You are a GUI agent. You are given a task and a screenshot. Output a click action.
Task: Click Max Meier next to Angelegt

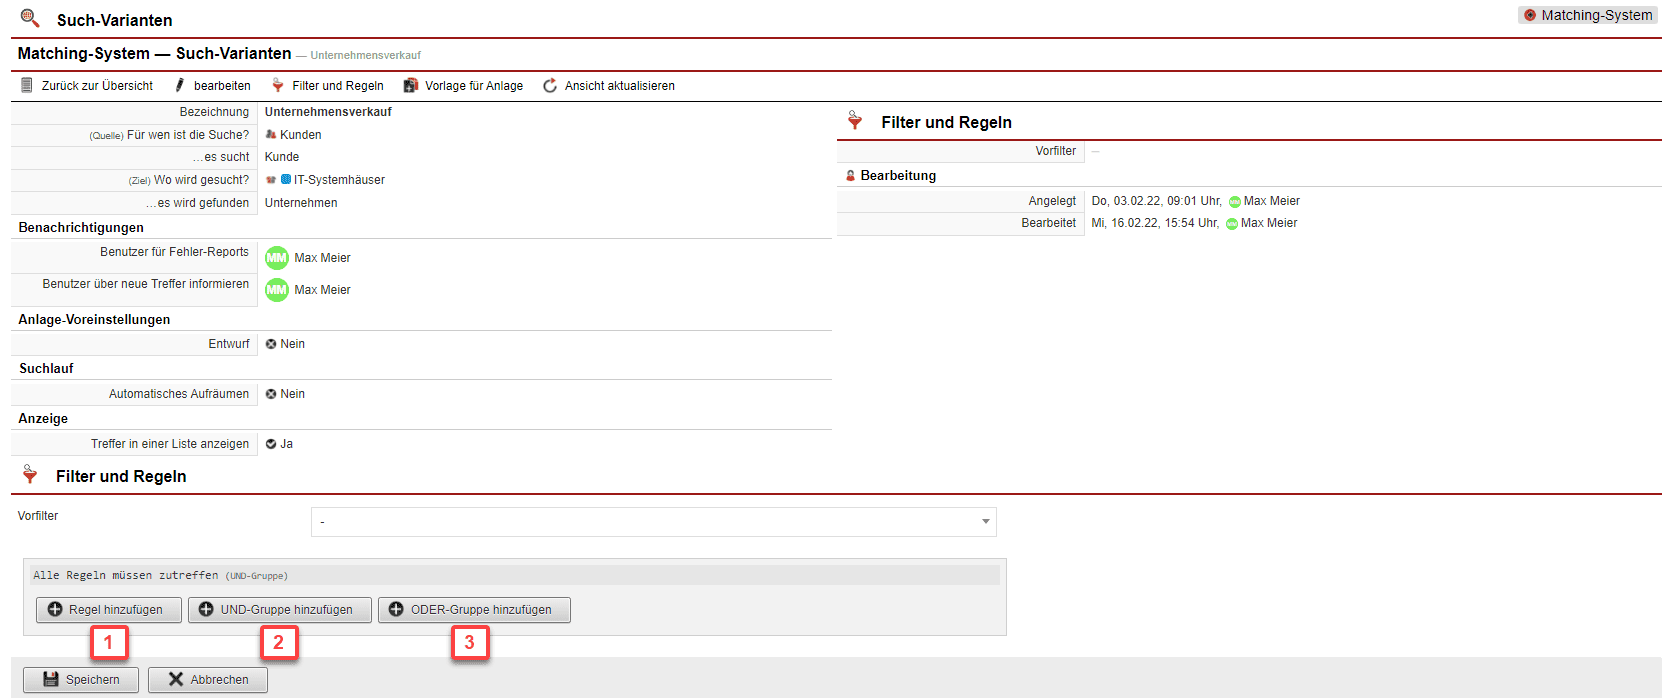pyautogui.click(x=1271, y=201)
